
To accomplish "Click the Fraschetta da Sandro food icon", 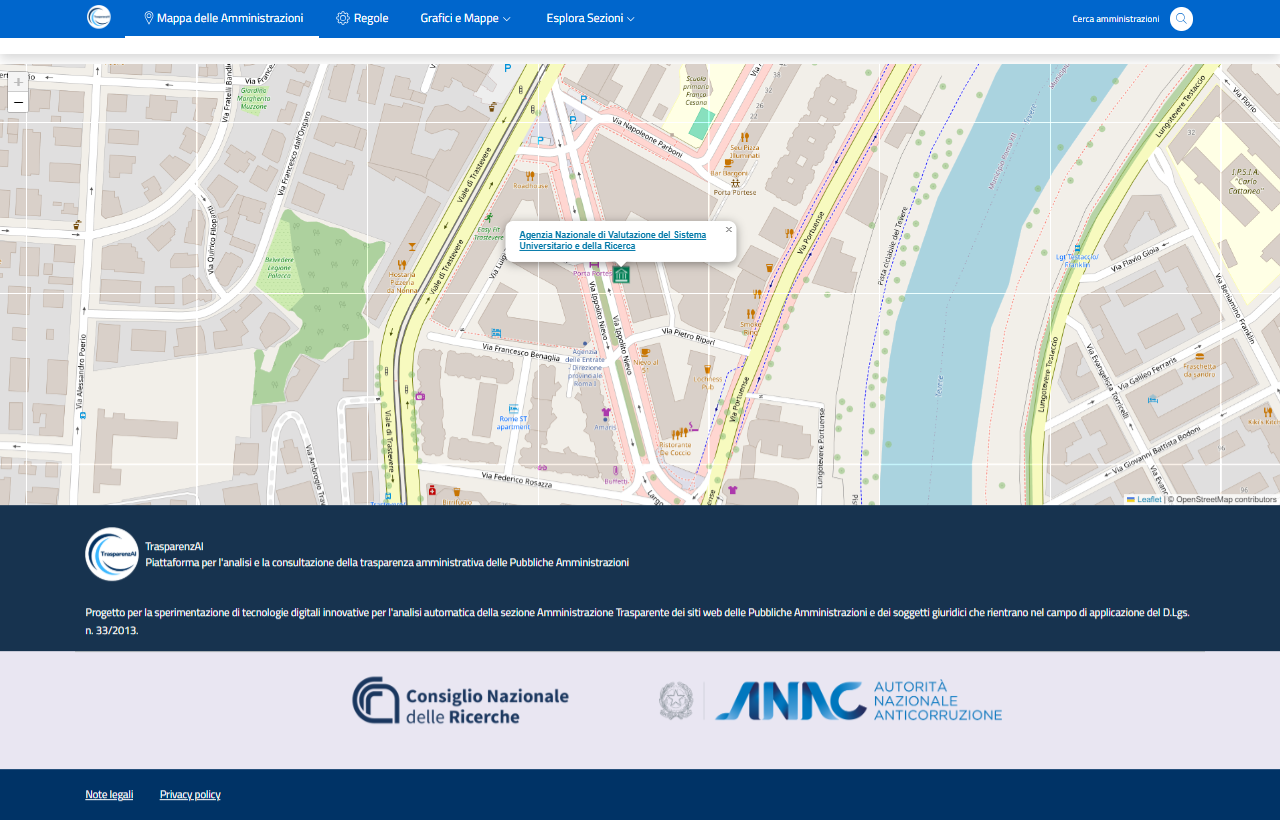I will pos(1200,355).
